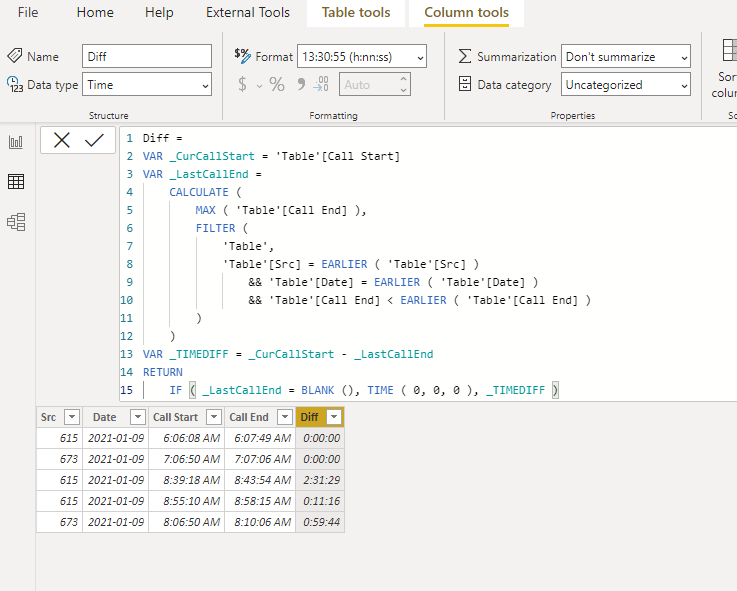Toggle thousands separator comma icon
This screenshot has height=591, width=737.
301,85
